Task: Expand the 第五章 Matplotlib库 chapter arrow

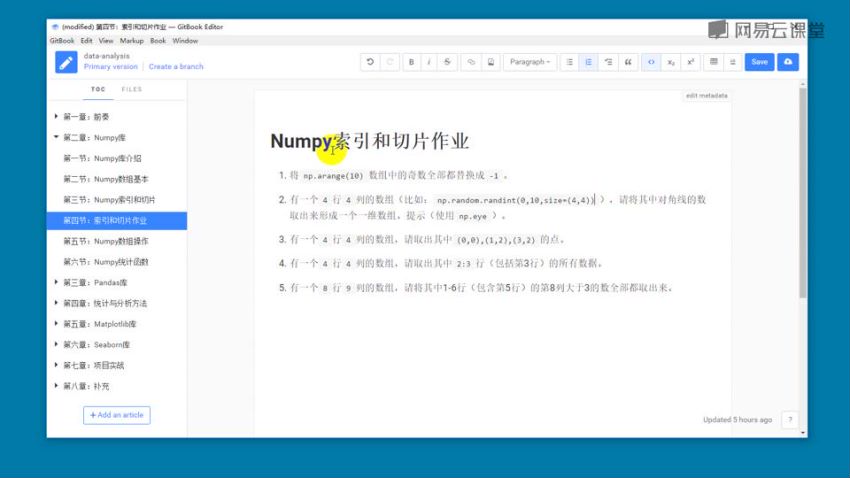Action: click(x=56, y=324)
